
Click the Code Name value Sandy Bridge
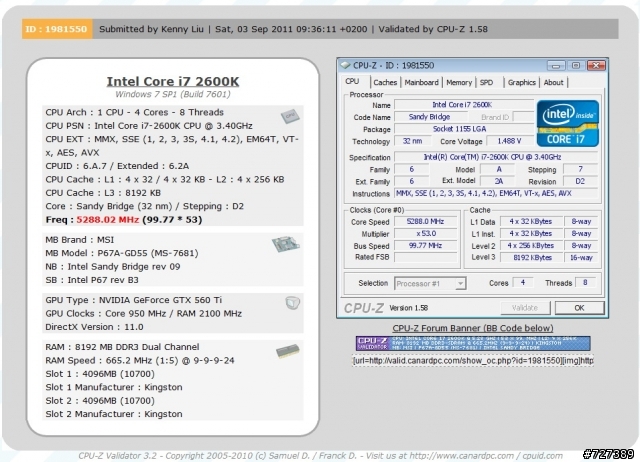click(x=430, y=117)
